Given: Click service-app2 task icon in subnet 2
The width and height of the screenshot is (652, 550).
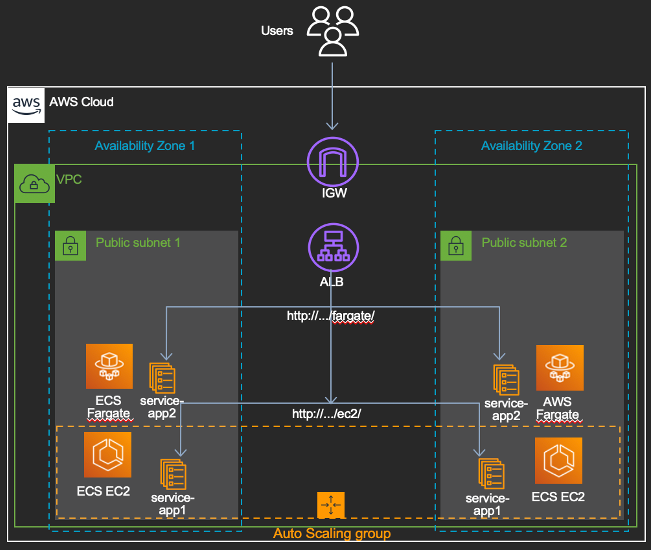Looking at the screenshot, I should [506, 380].
